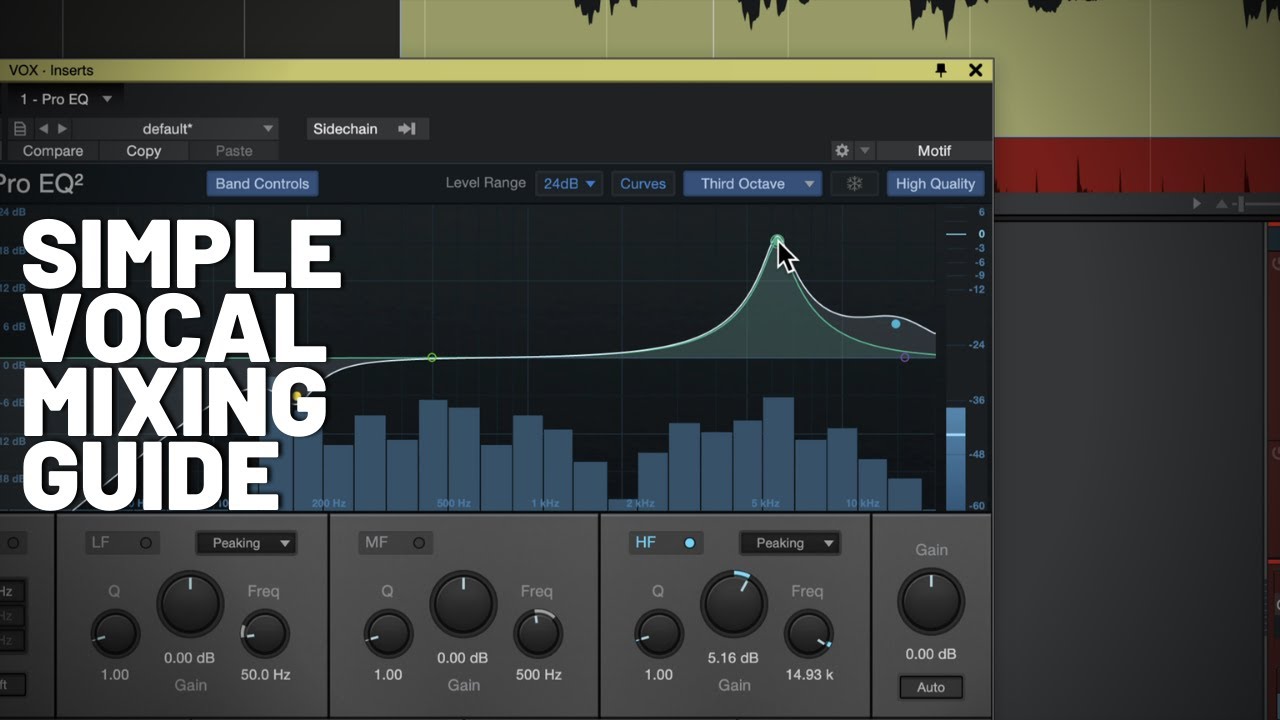Pin the VOX Inserts plugin window
This screenshot has width=1280, height=720.
click(940, 70)
